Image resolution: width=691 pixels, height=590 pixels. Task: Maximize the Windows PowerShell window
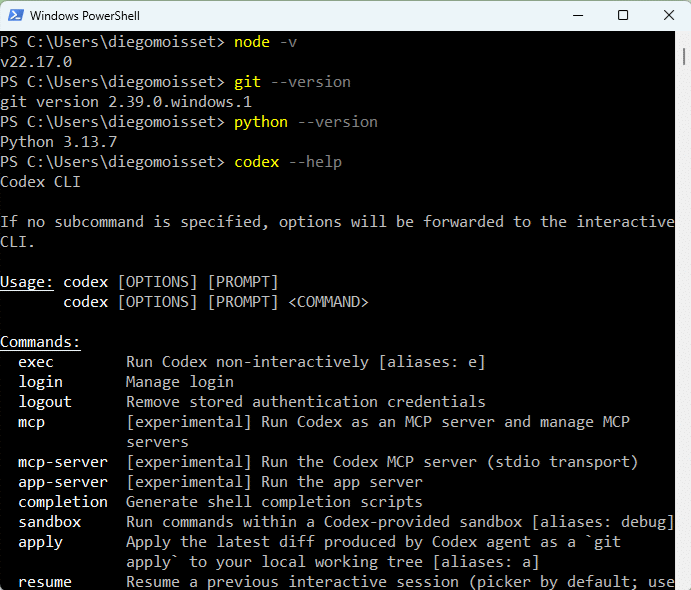[x=623, y=15]
